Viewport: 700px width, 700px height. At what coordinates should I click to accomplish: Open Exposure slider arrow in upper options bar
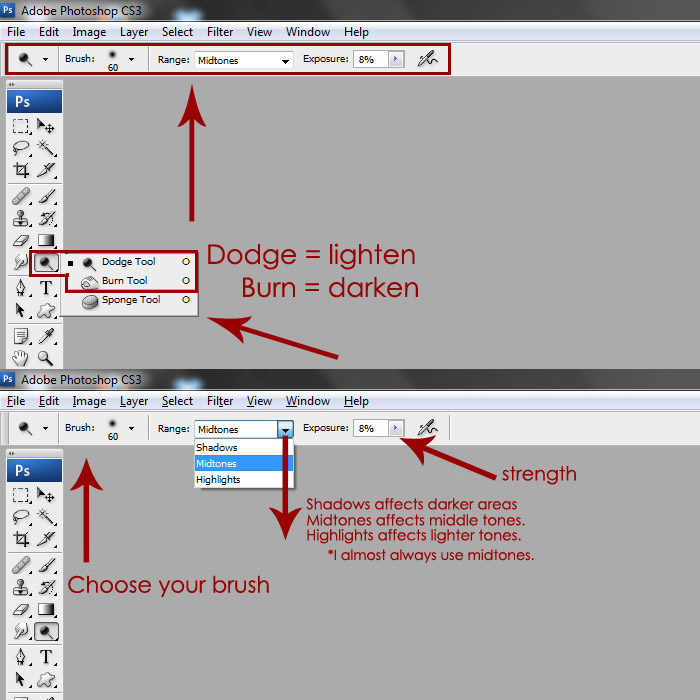coord(396,59)
